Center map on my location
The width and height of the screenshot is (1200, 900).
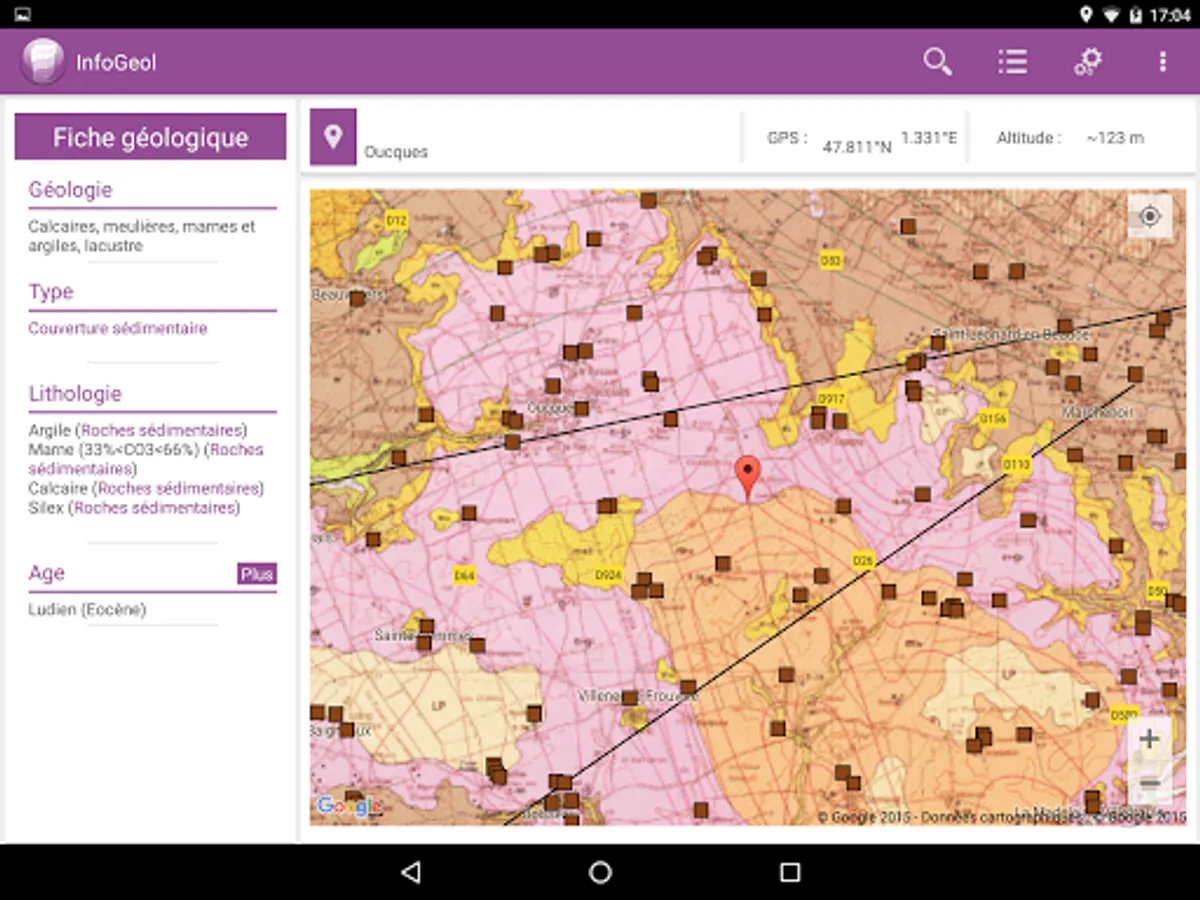[x=1150, y=216]
